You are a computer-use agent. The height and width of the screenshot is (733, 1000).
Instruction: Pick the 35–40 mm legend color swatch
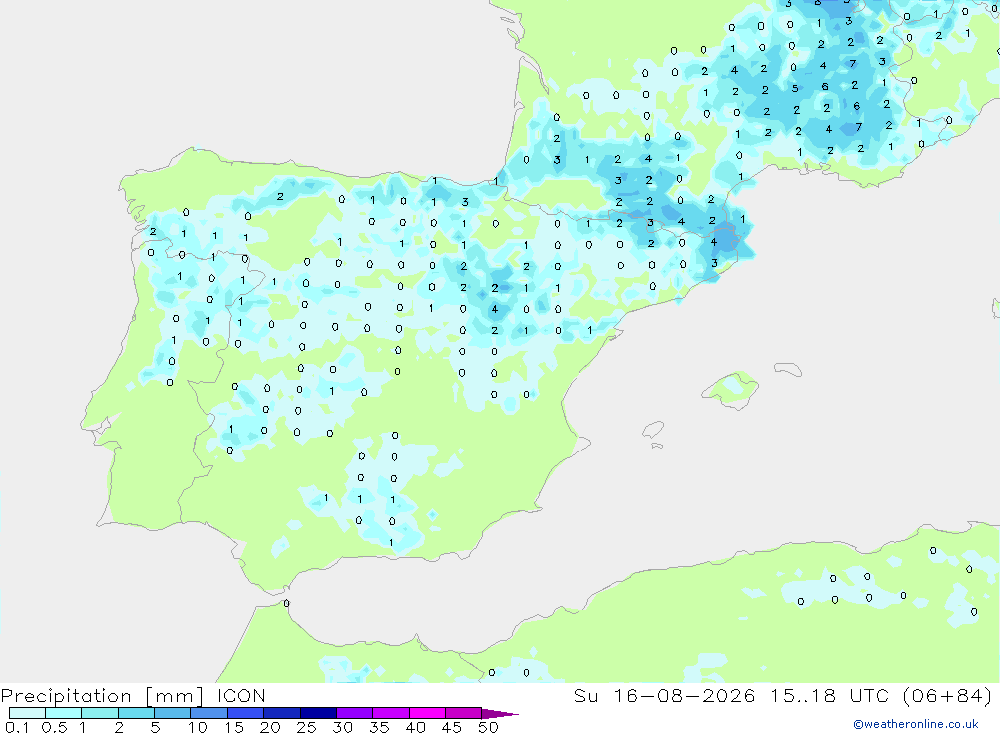click(391, 713)
